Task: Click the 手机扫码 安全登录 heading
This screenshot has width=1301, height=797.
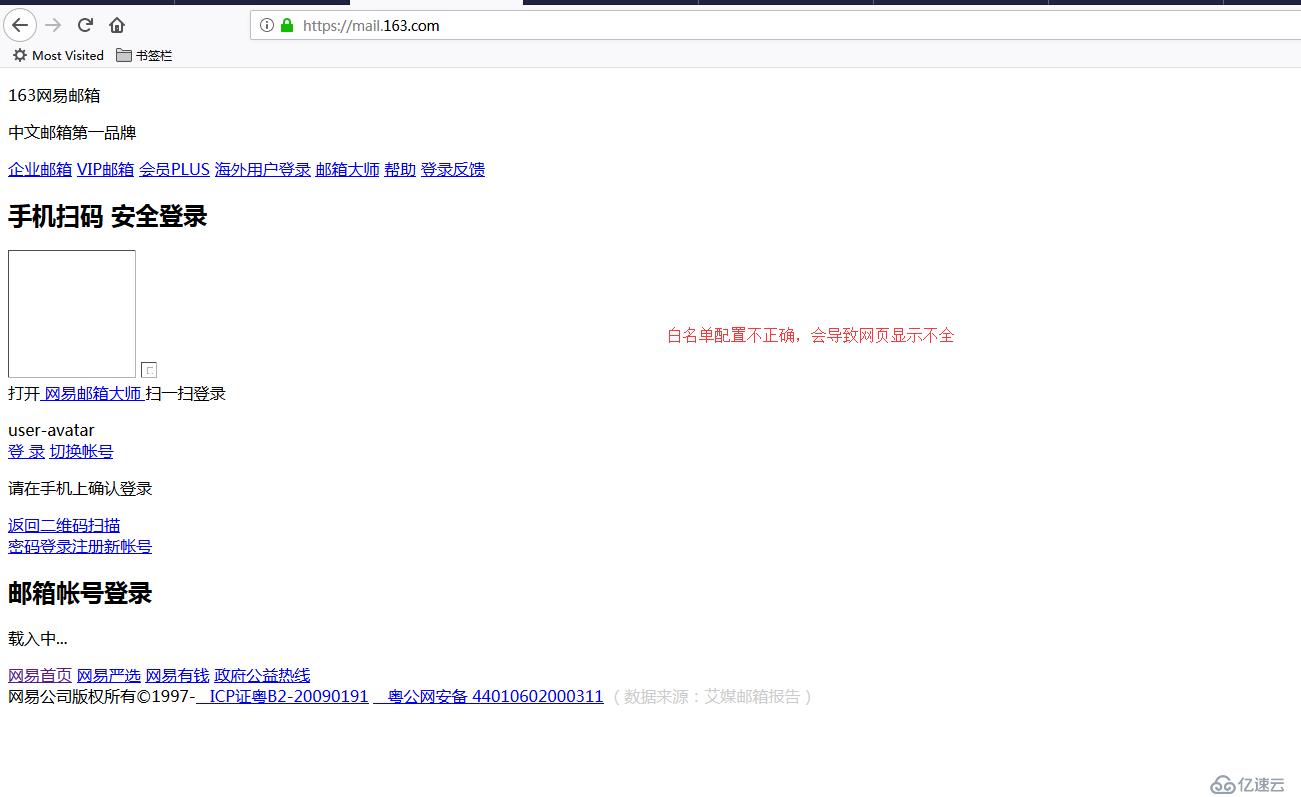Action: pyautogui.click(x=108, y=216)
